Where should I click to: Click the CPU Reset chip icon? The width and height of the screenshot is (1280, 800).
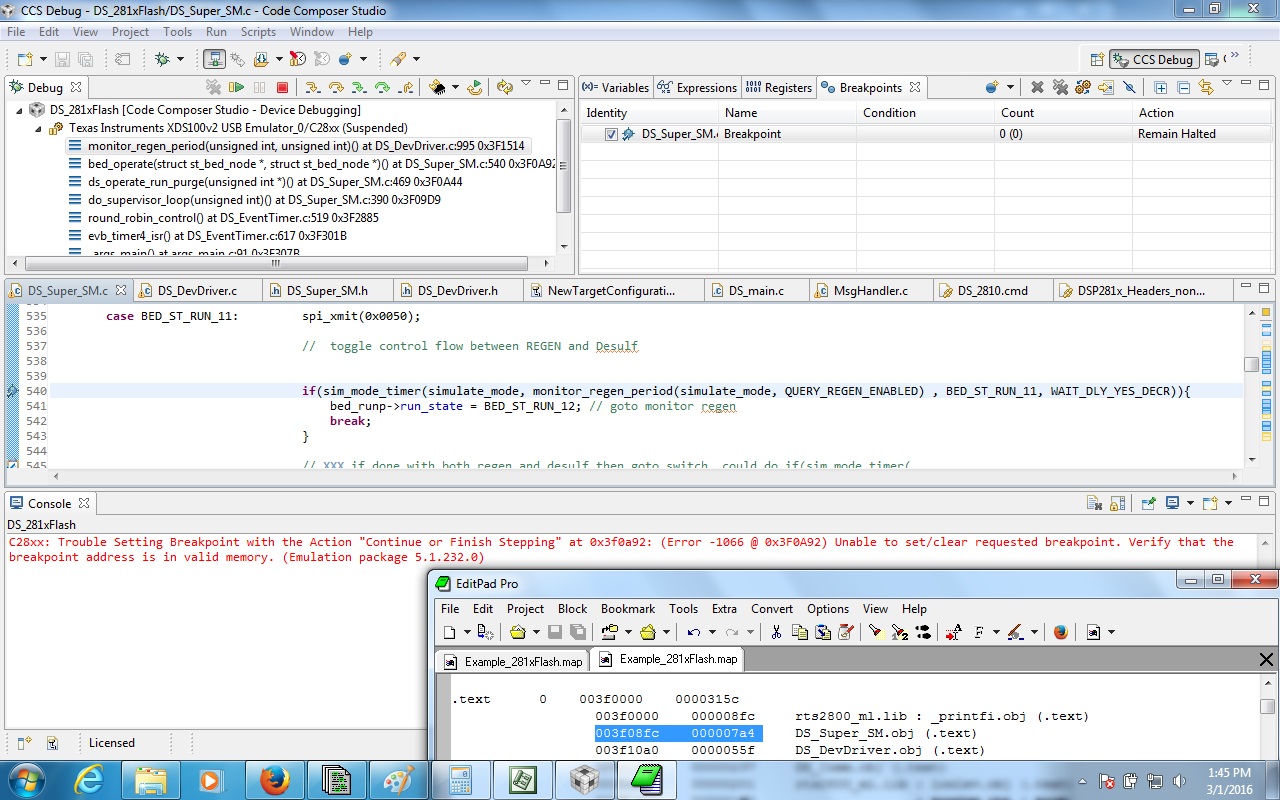[437, 88]
